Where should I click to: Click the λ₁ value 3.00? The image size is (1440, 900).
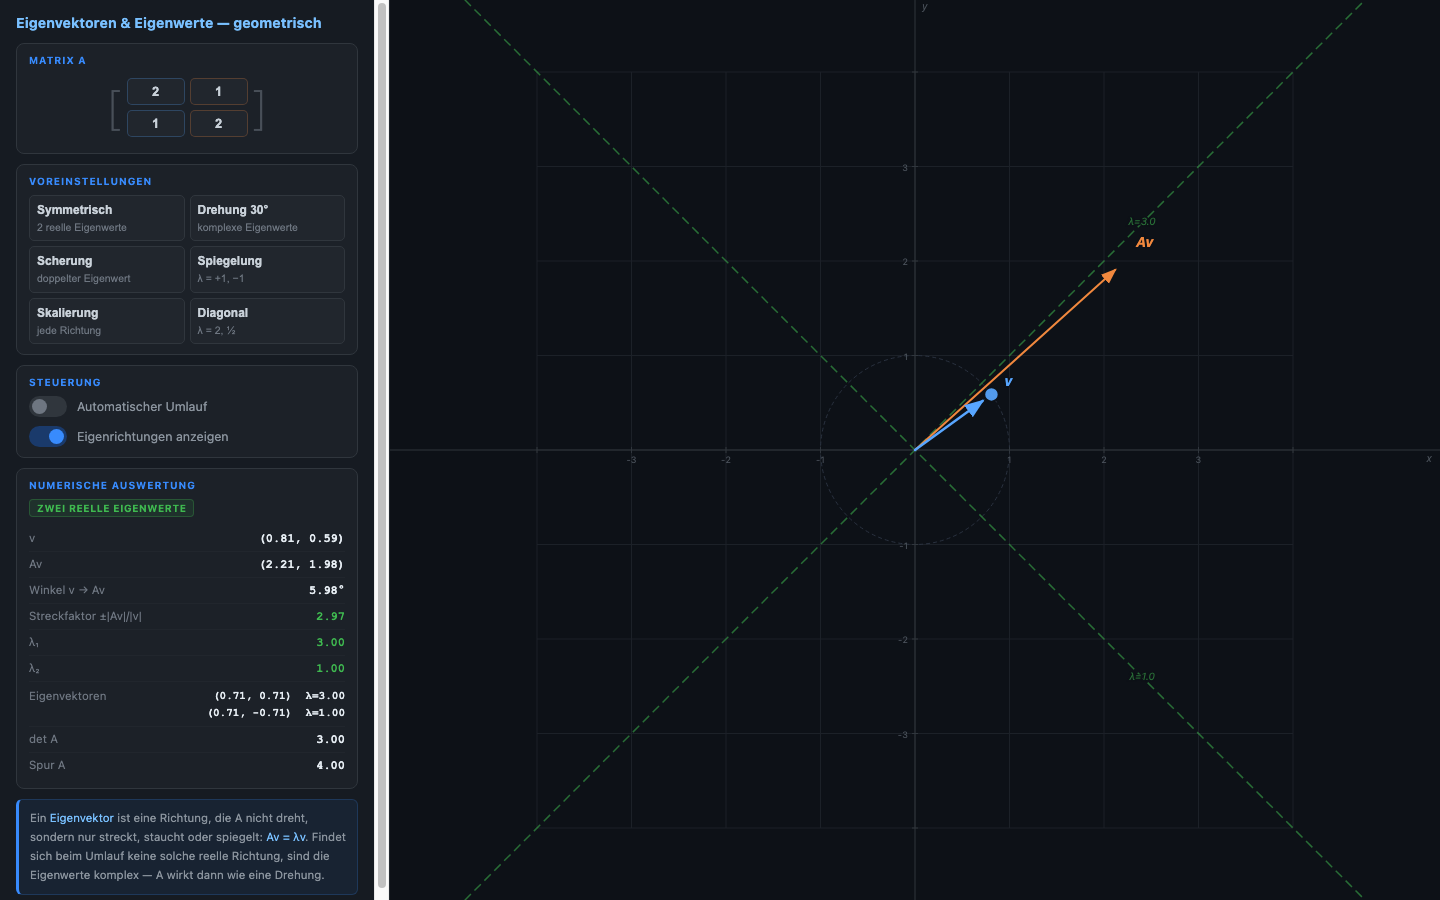pos(330,642)
